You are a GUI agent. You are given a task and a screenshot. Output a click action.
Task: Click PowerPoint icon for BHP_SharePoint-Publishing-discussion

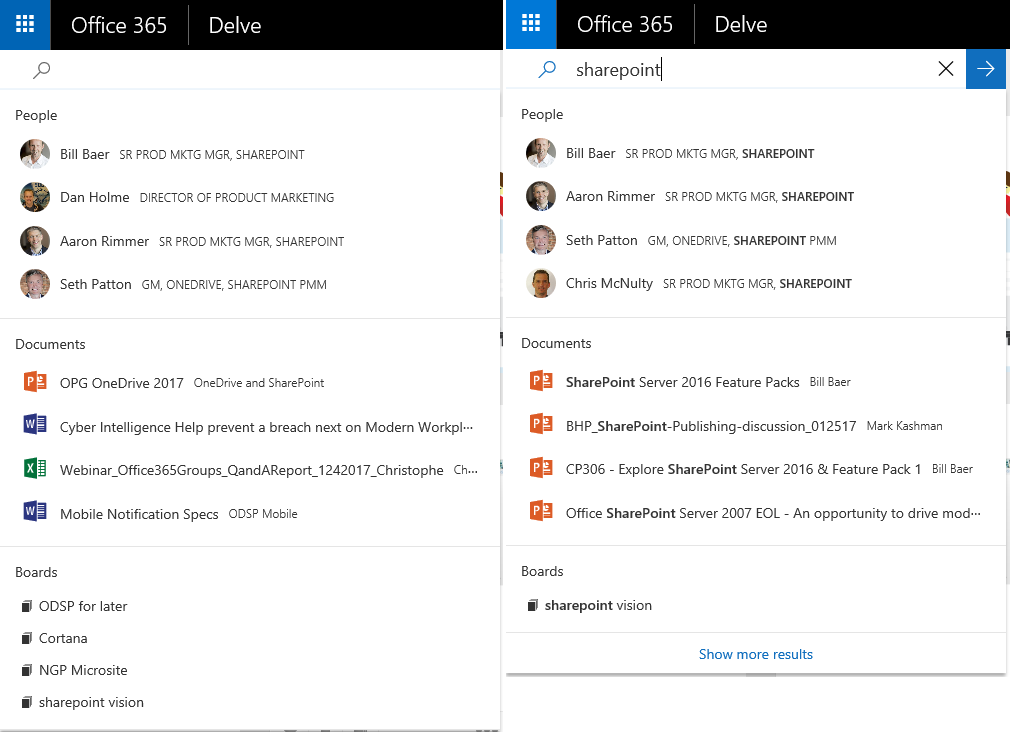click(x=541, y=424)
